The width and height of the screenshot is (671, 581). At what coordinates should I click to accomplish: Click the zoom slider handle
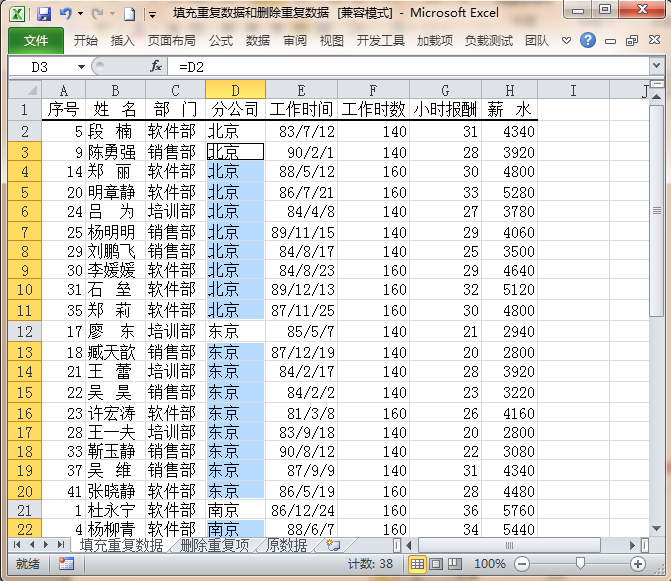point(580,563)
